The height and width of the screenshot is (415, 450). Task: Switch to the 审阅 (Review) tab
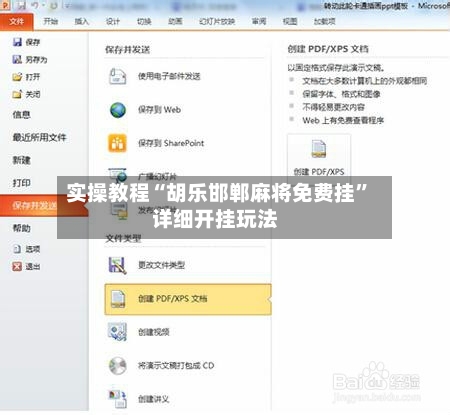point(259,21)
